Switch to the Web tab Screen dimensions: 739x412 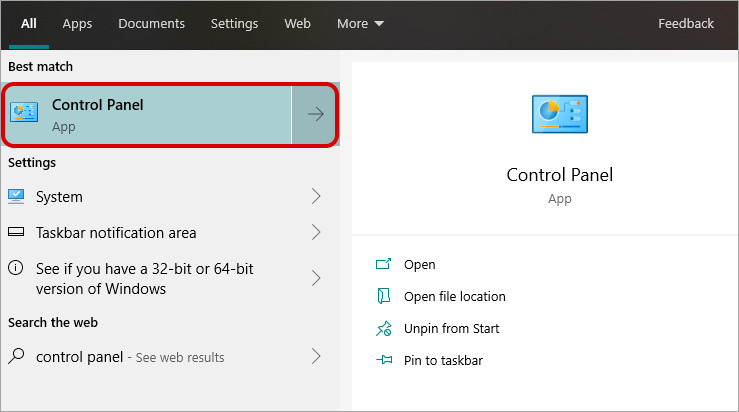tap(297, 24)
